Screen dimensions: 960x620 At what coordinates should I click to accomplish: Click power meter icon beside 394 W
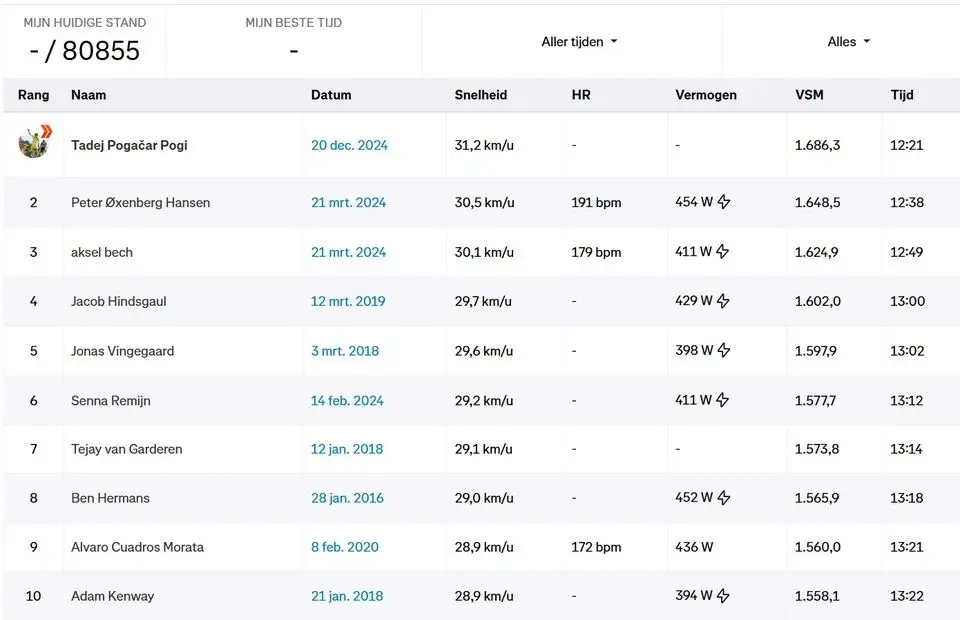[x=723, y=596]
